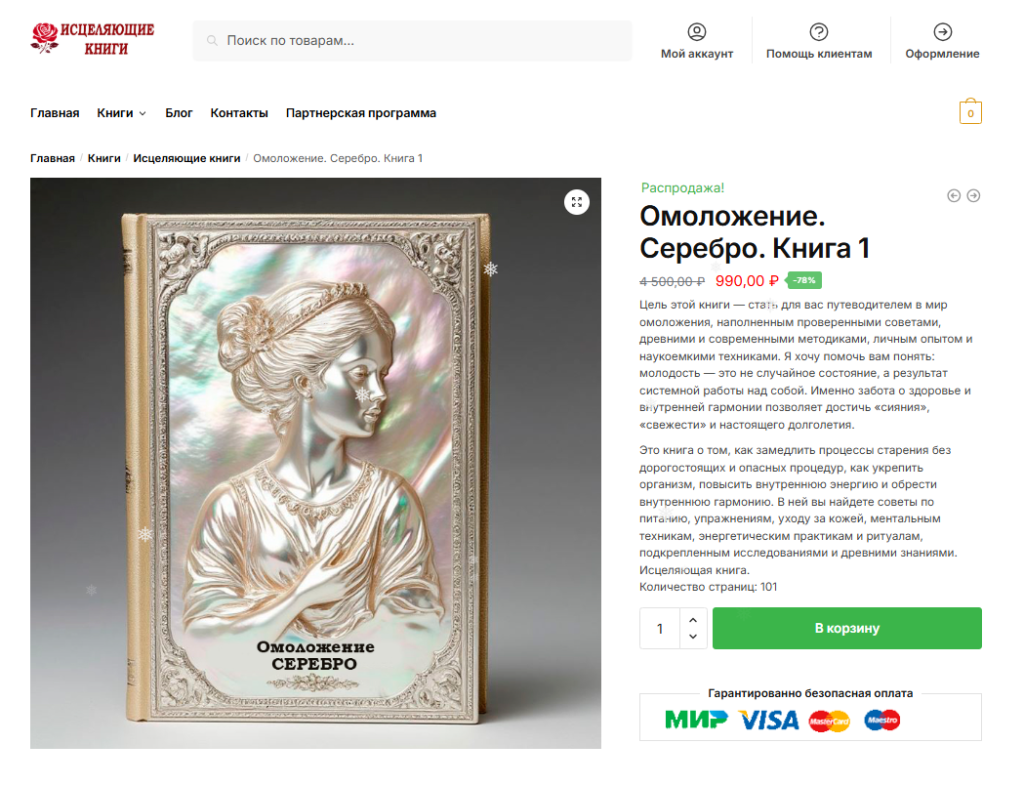Go to next product arrow
The height and width of the screenshot is (785, 1024).
[x=974, y=195]
